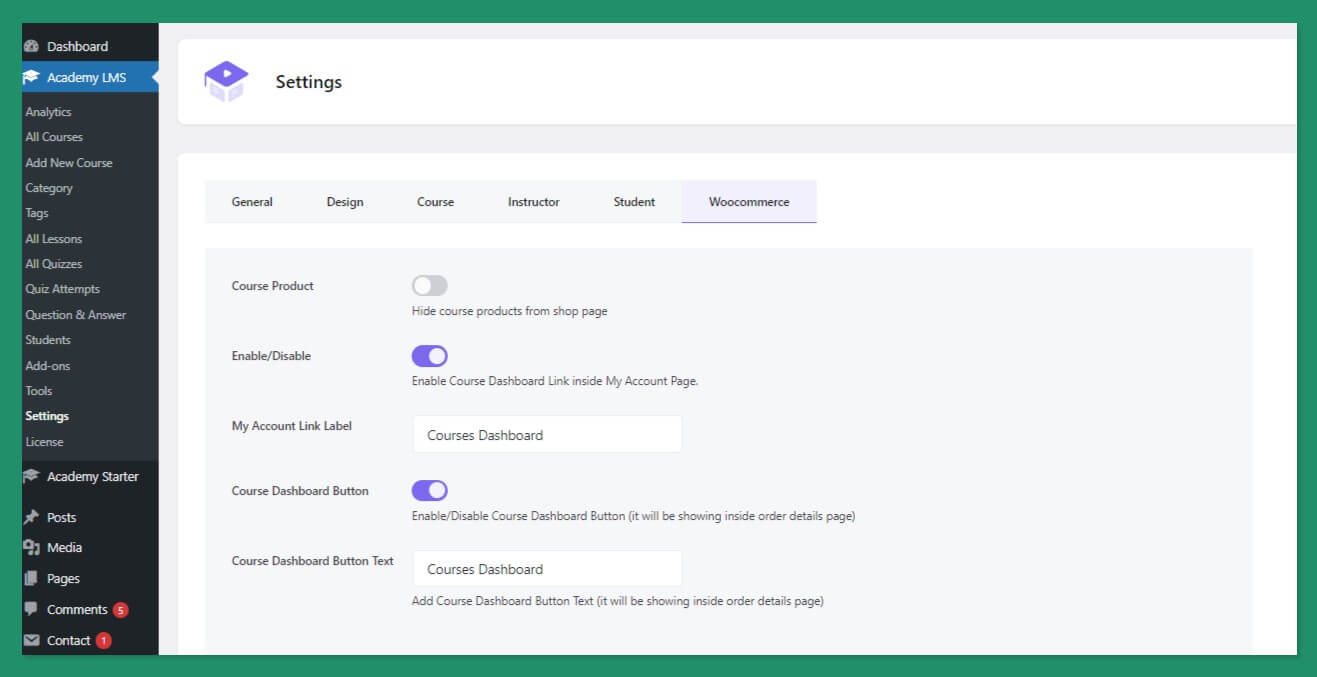Viewport: 1317px width, 677px height.
Task: Open the Media library icon
Action: point(33,547)
